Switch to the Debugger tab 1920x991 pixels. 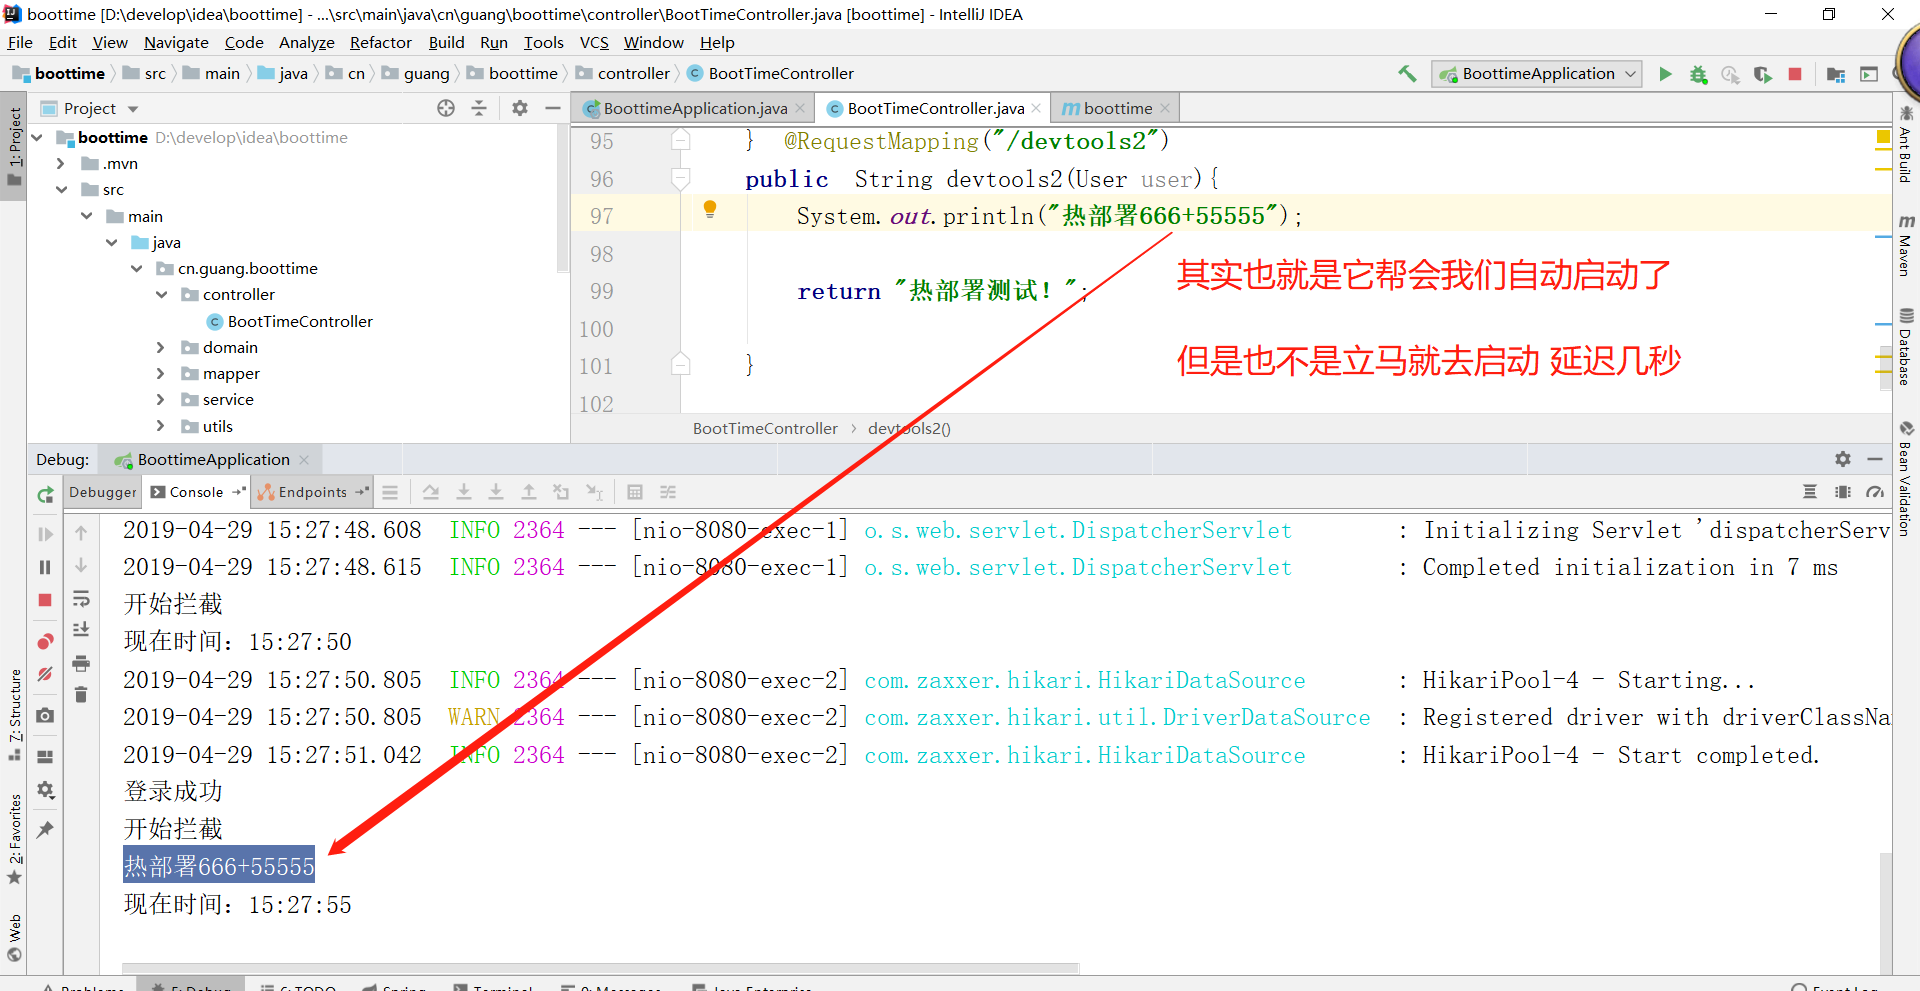(x=103, y=492)
